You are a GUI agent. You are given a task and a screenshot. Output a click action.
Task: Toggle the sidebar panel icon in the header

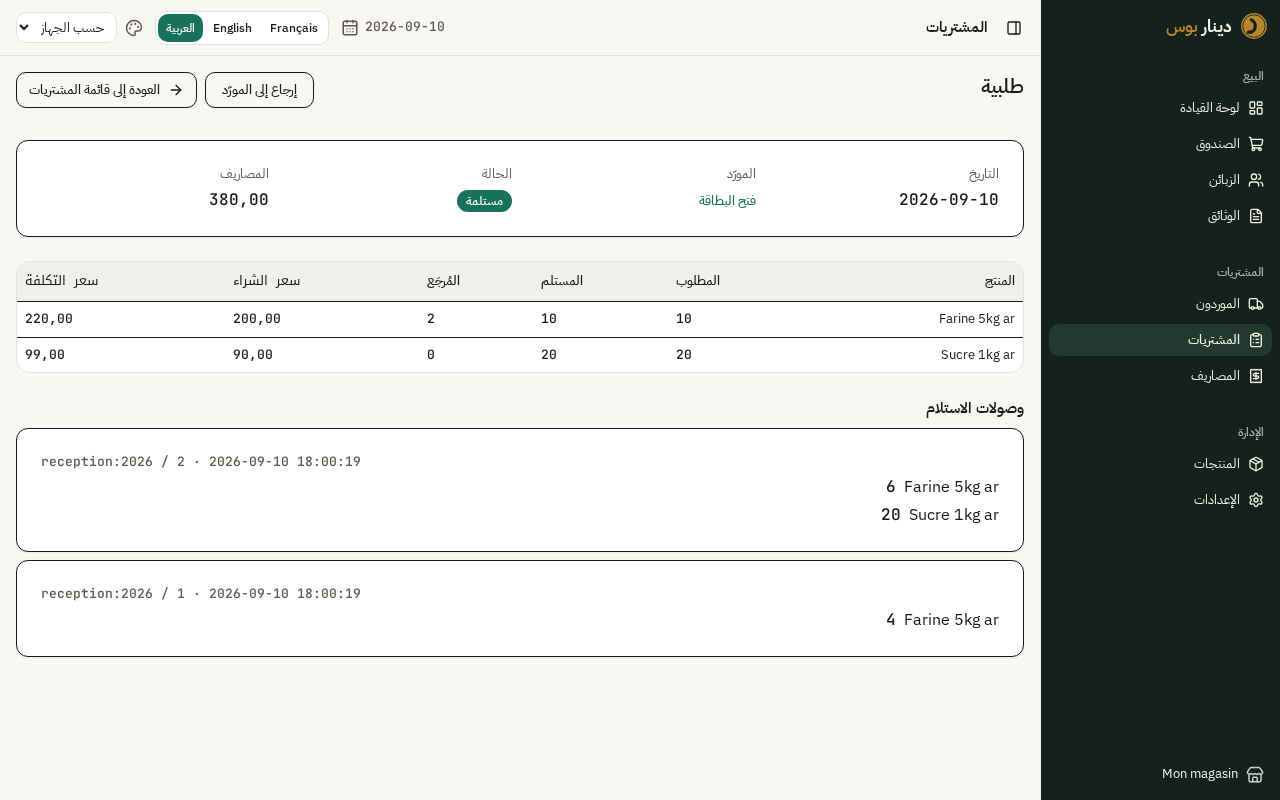1014,28
